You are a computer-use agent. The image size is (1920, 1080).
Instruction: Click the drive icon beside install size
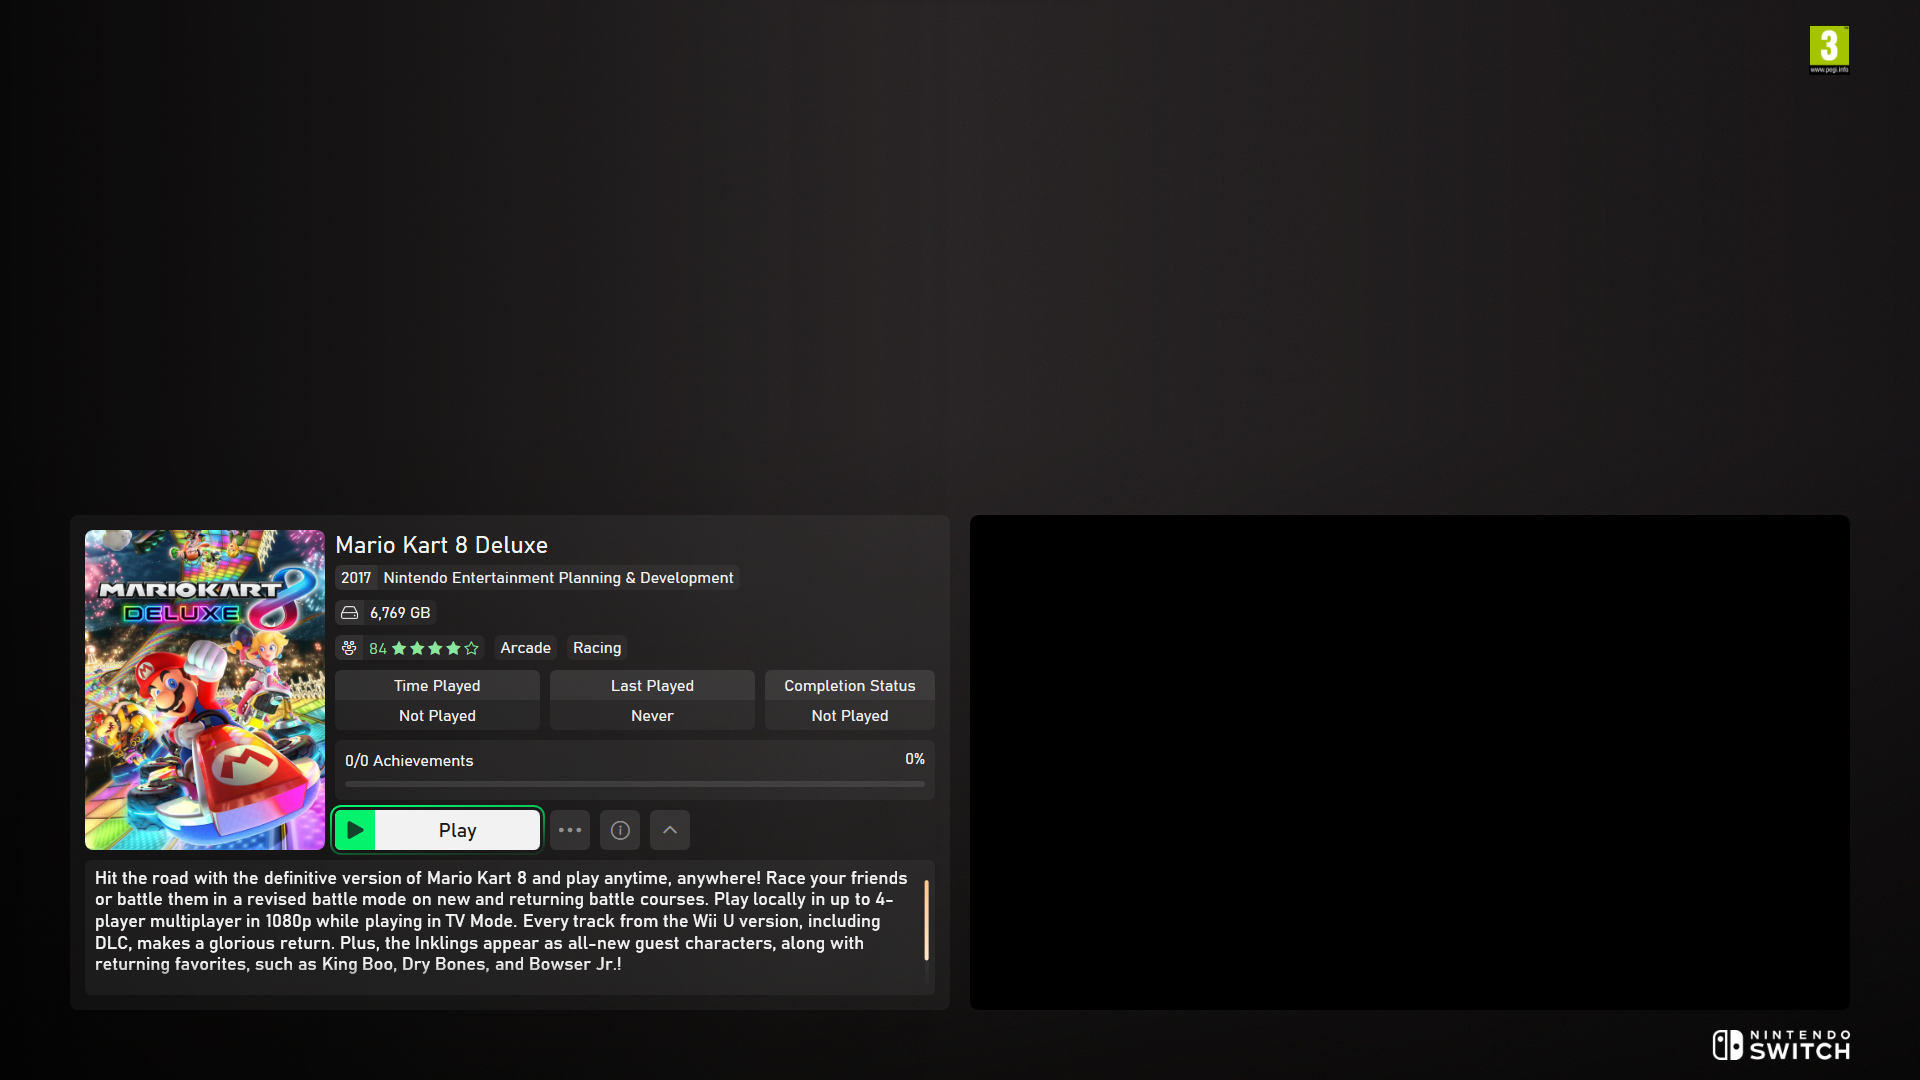[x=349, y=613]
